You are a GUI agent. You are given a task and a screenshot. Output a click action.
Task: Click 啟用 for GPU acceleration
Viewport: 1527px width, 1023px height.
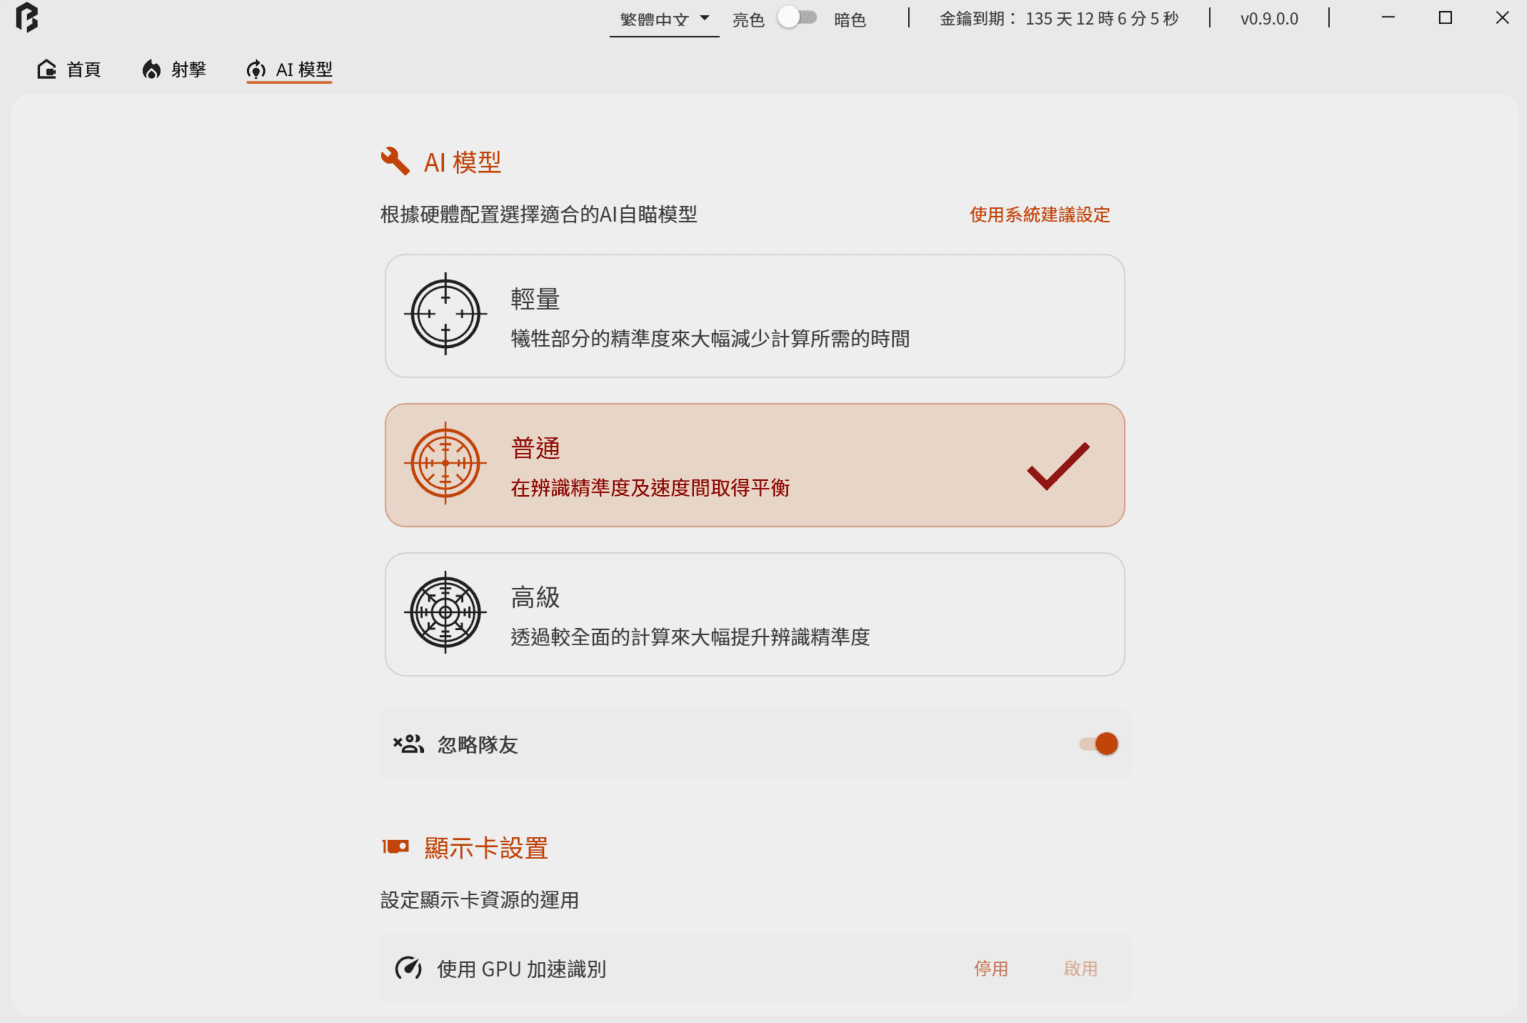click(1081, 968)
